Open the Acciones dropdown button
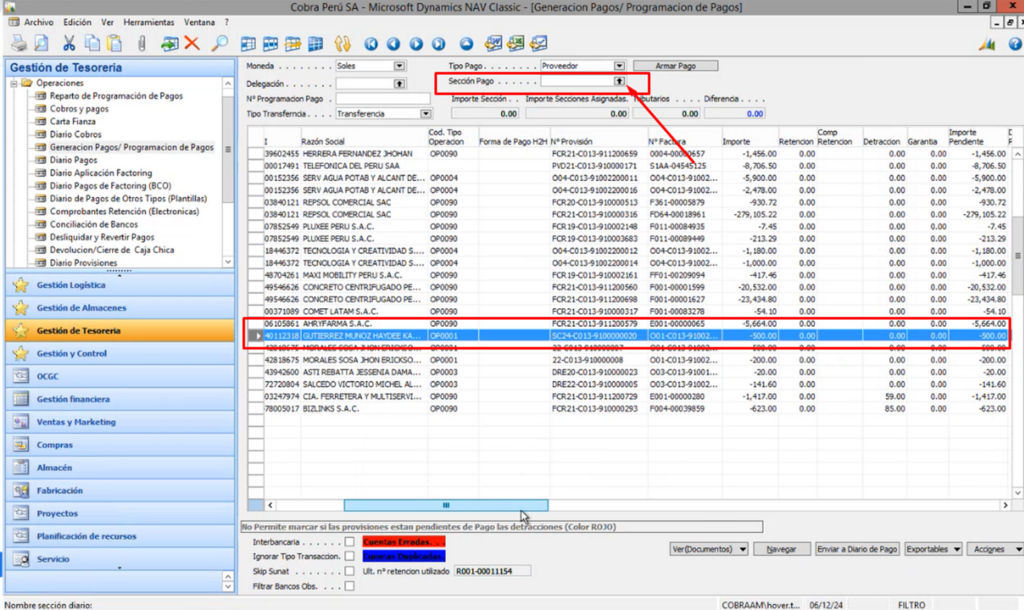The image size is (1024, 610). 995,549
